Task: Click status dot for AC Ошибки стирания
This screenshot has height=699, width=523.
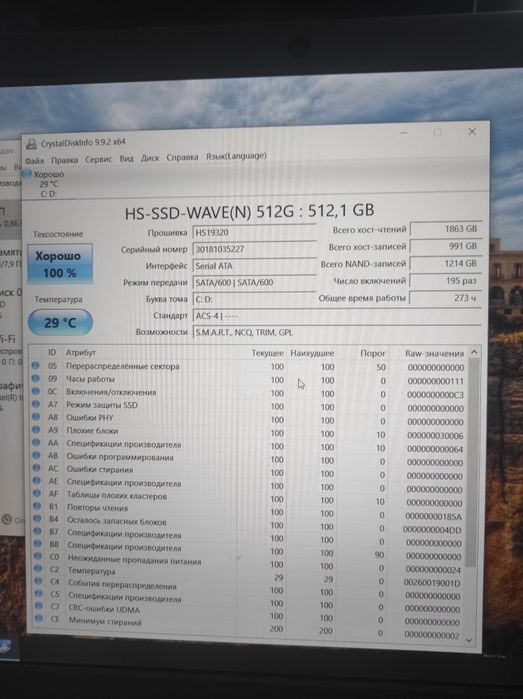Action: pyautogui.click(x=37, y=468)
